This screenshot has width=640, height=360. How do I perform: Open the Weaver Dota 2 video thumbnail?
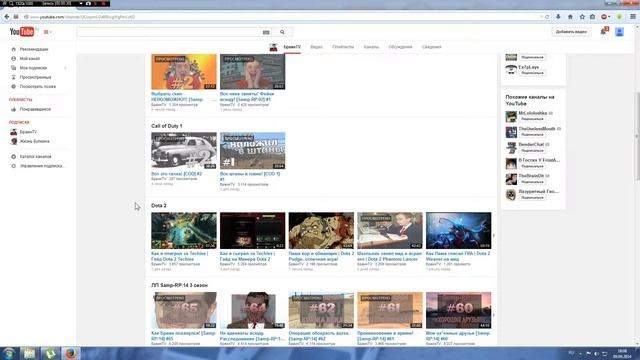point(458,231)
